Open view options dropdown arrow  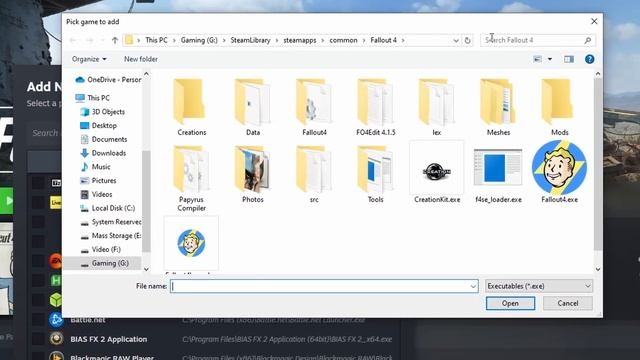click(550, 59)
